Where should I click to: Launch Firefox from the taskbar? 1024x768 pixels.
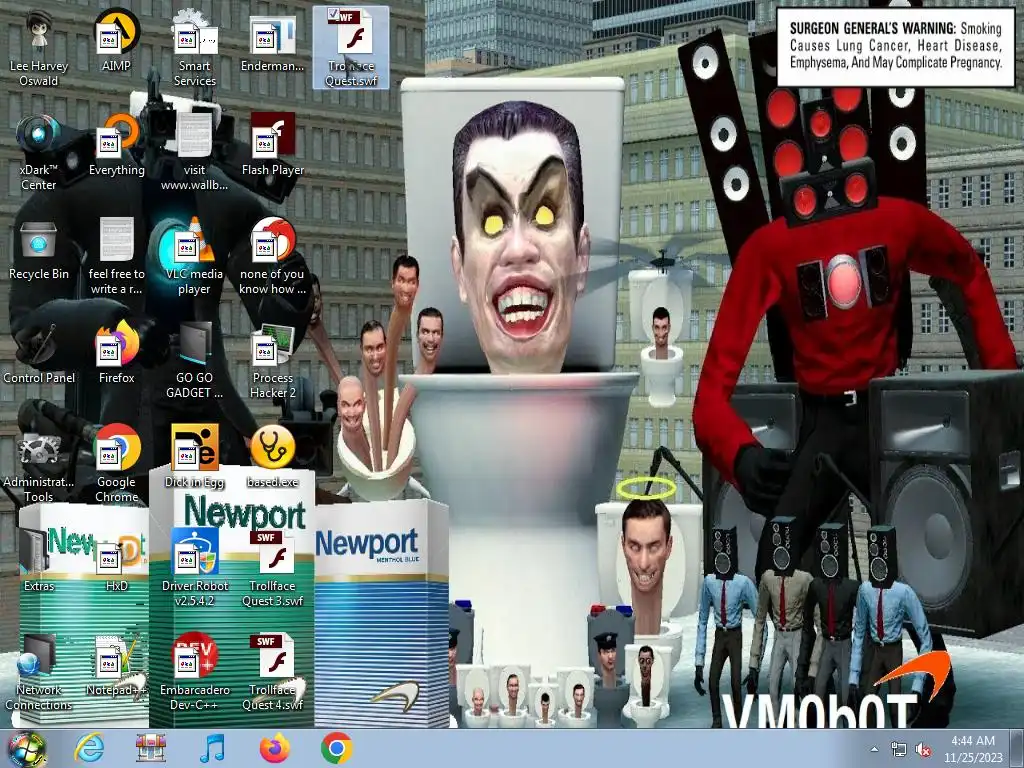[x=274, y=748]
